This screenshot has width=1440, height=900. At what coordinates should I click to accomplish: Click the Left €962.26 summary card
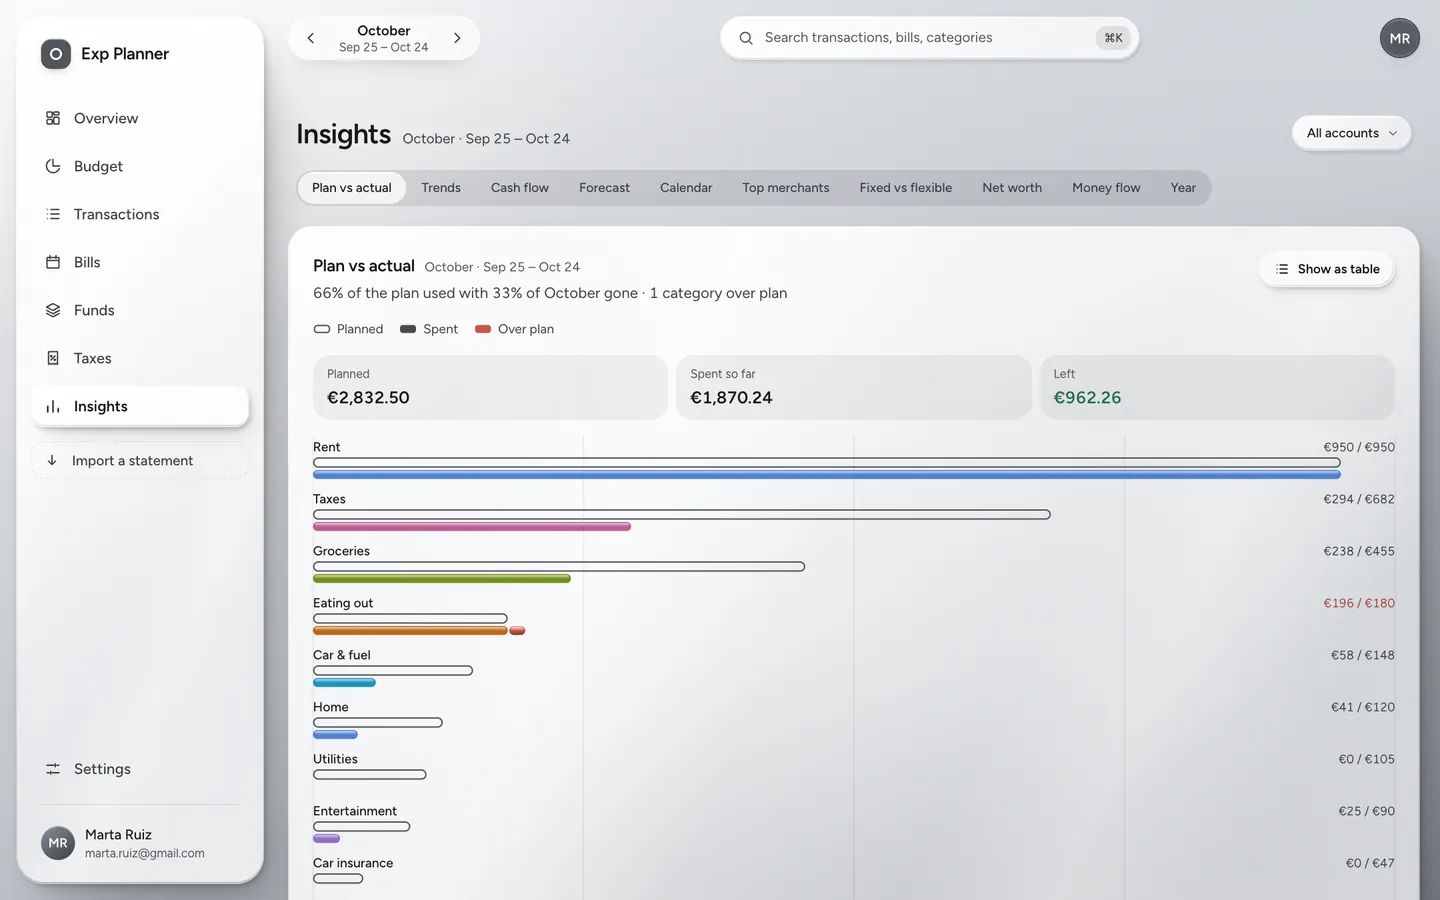[x=1217, y=387]
